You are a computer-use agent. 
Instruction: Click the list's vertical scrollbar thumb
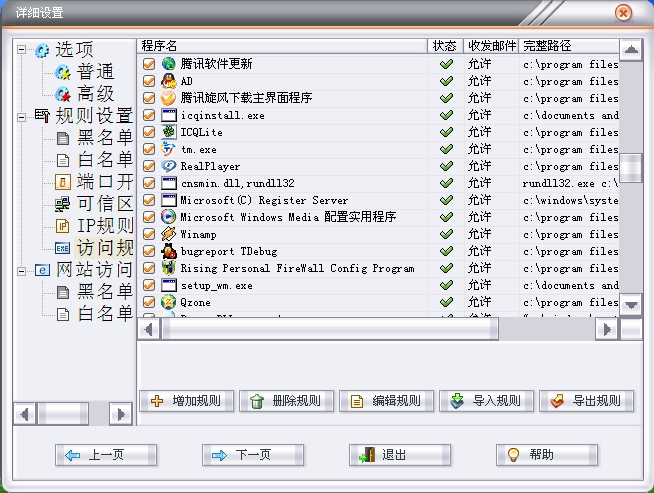pos(631,168)
